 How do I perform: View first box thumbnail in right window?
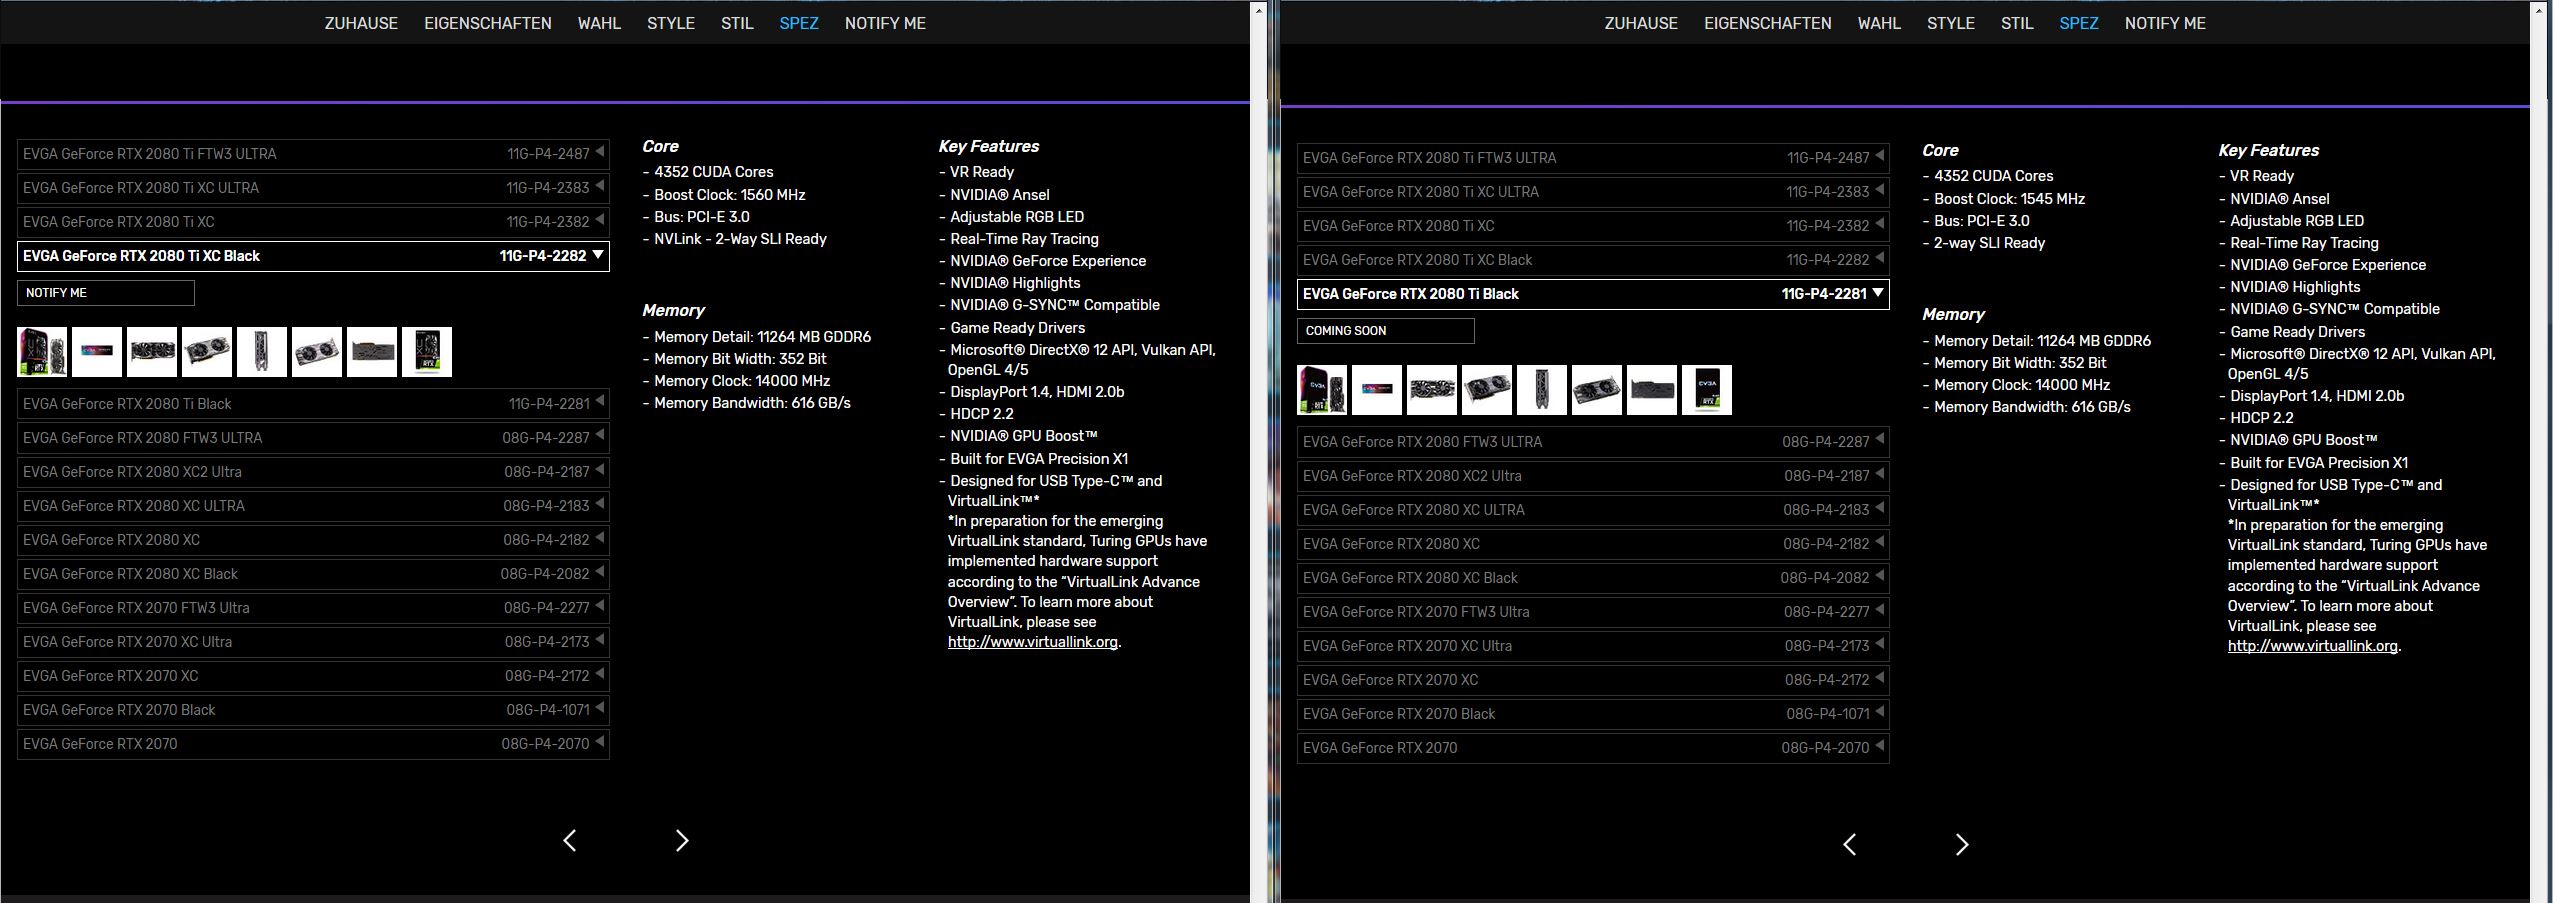click(1322, 390)
